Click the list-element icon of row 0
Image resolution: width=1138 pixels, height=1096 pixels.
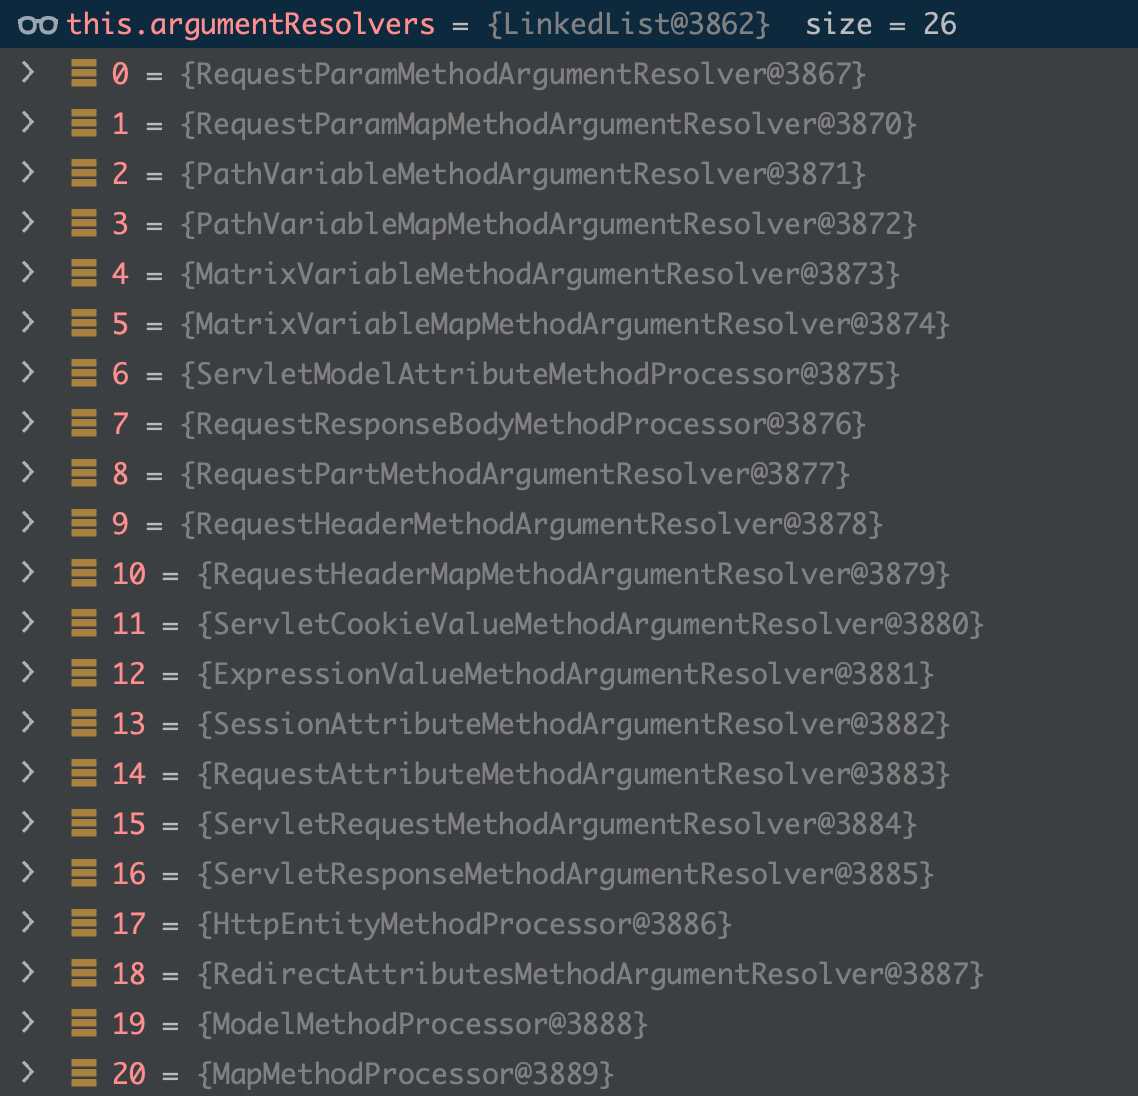pyautogui.click(x=83, y=73)
